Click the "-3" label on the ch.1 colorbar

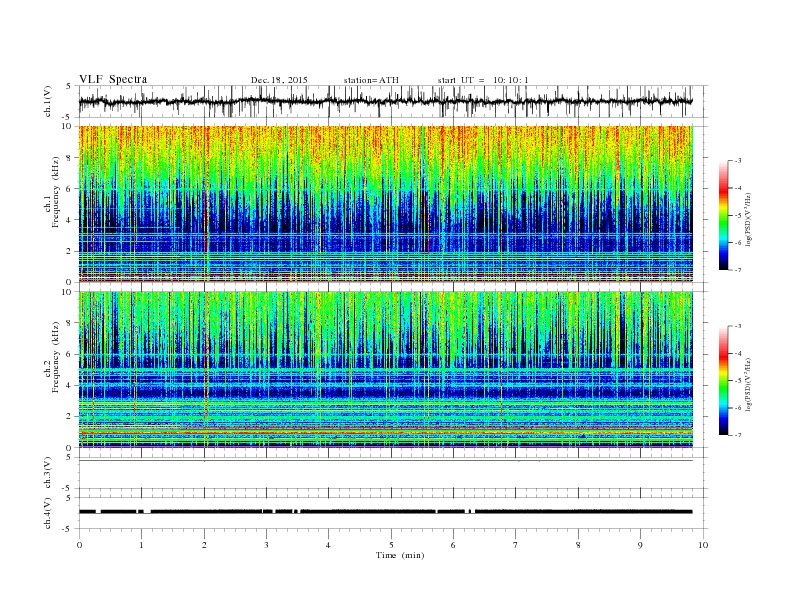coord(738,161)
